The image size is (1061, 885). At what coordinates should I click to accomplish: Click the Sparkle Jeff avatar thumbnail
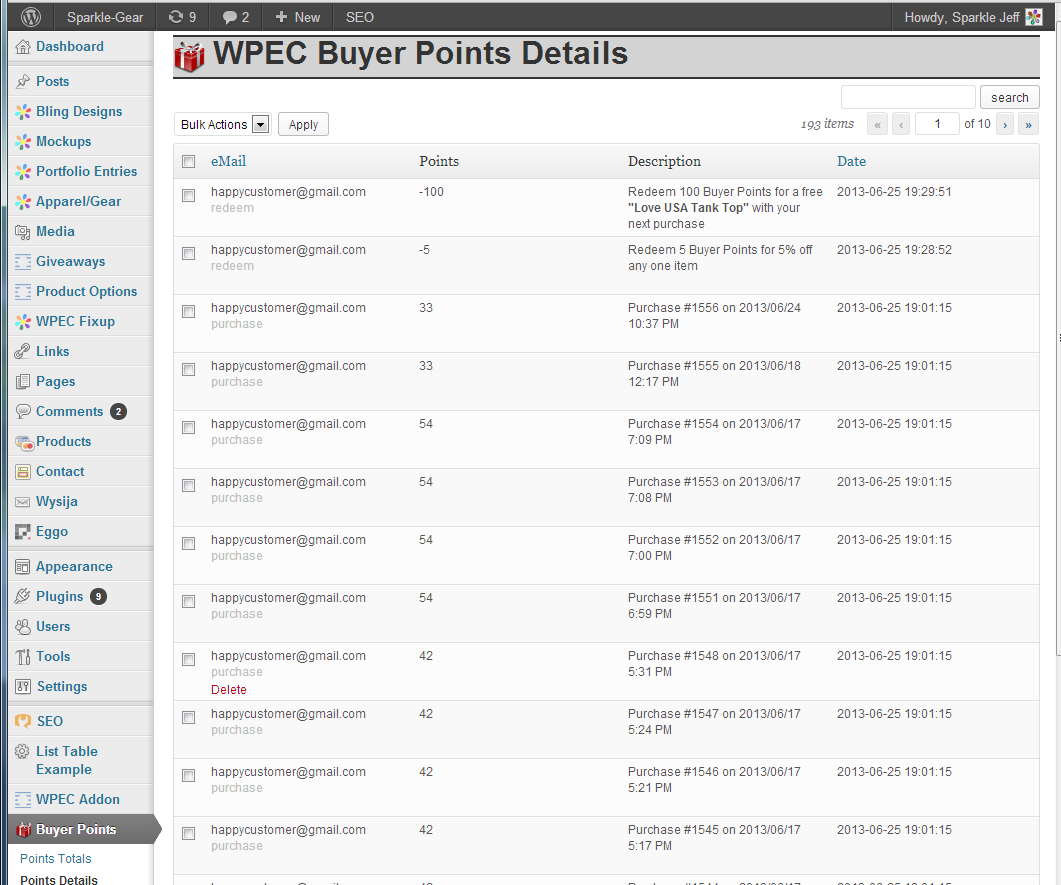point(1034,17)
